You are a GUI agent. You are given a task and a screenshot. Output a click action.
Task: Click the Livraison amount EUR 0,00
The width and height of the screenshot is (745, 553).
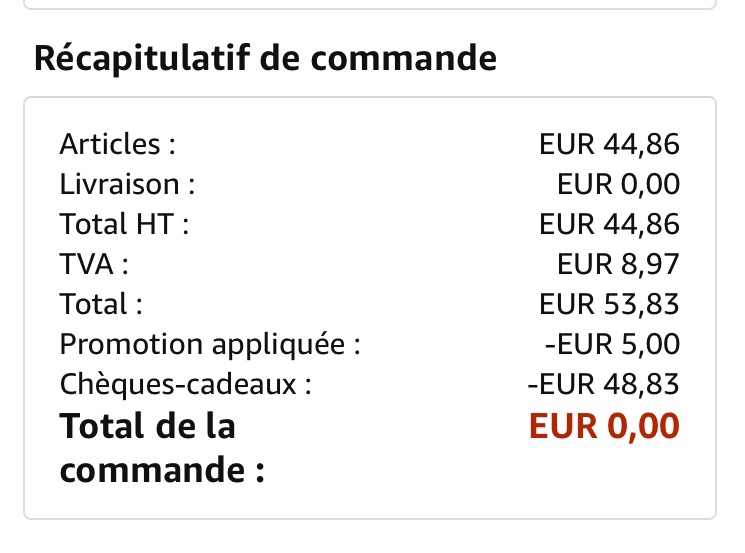click(618, 184)
